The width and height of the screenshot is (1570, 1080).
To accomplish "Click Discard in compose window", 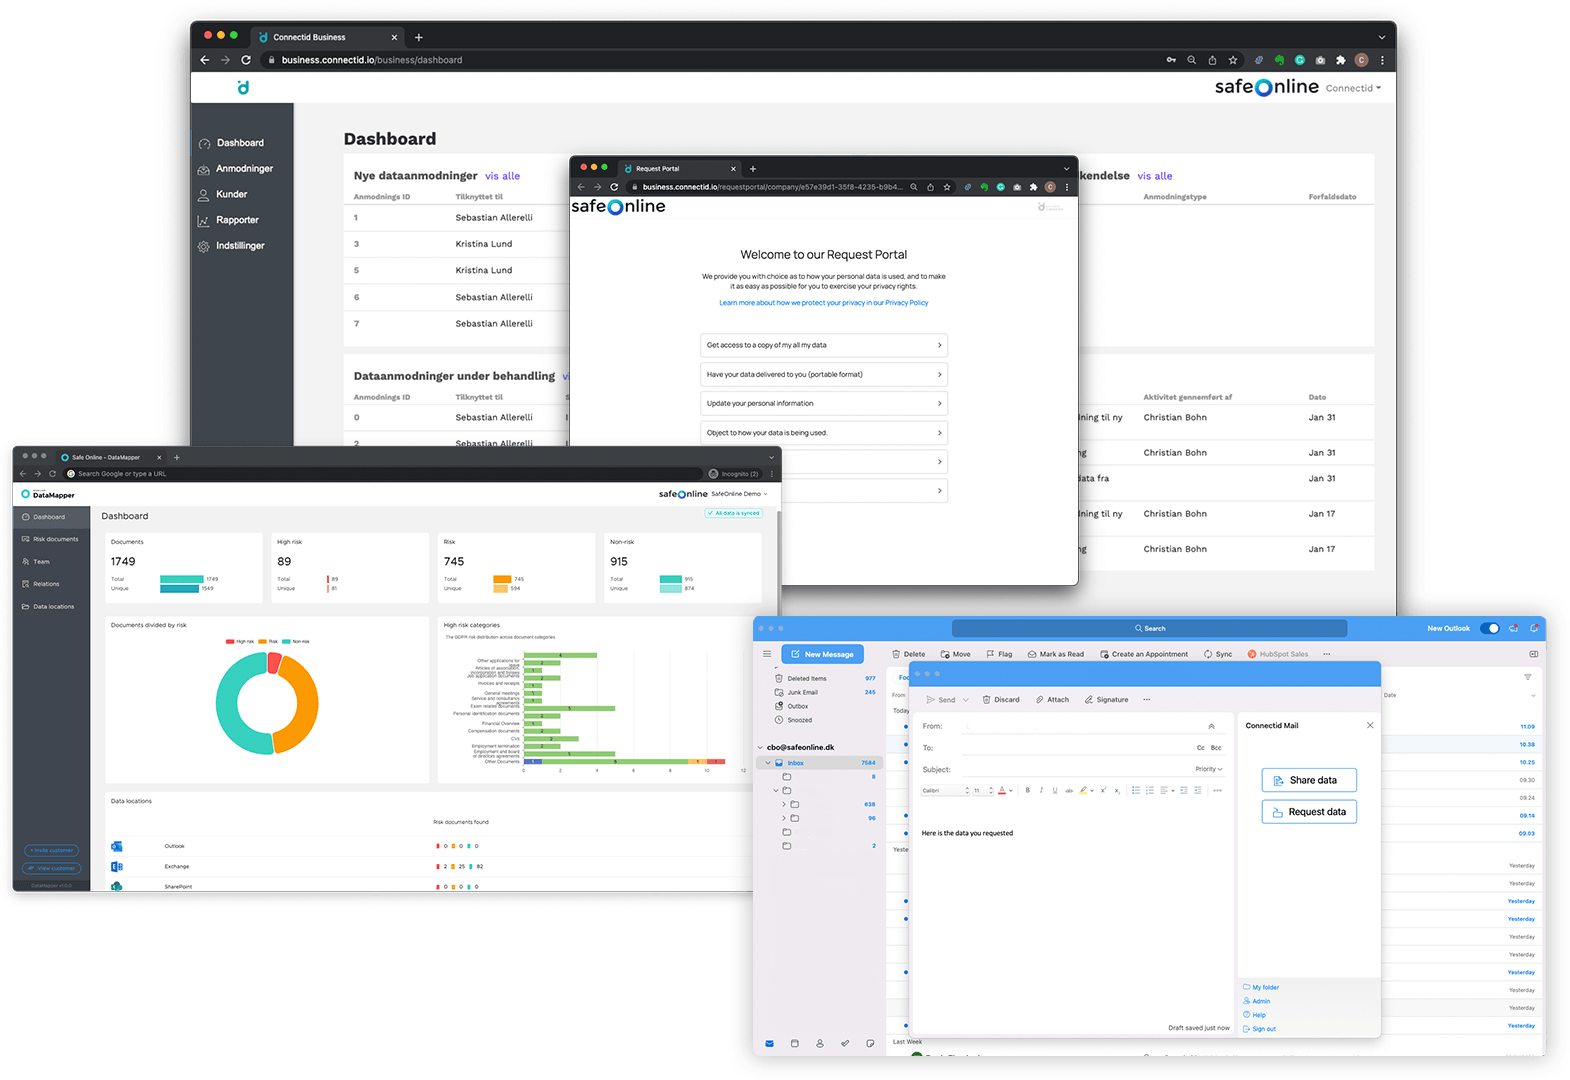I will coord(1001,700).
